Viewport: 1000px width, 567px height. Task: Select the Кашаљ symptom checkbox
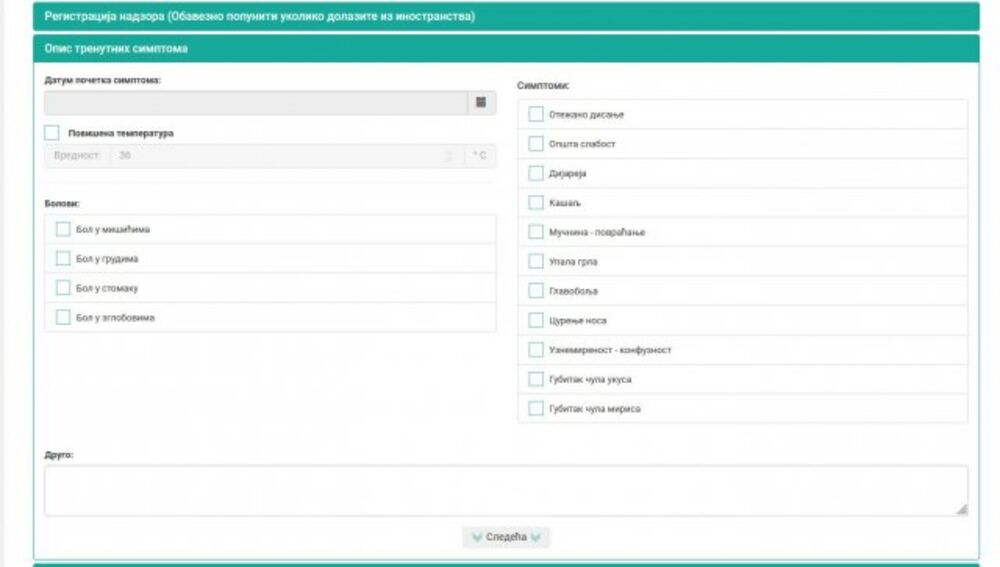click(536, 203)
